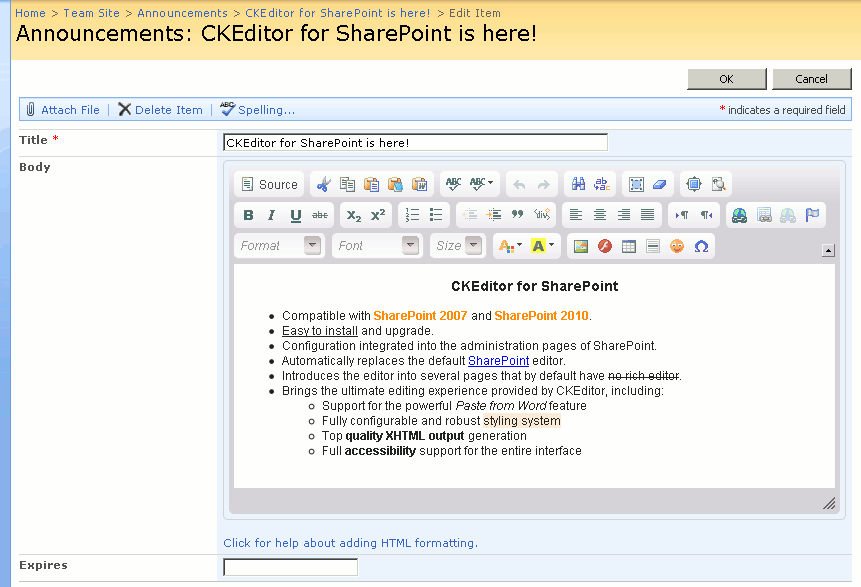The width and height of the screenshot is (861, 587).
Task: Click the Decrease Indent icon
Action: pos(470,215)
